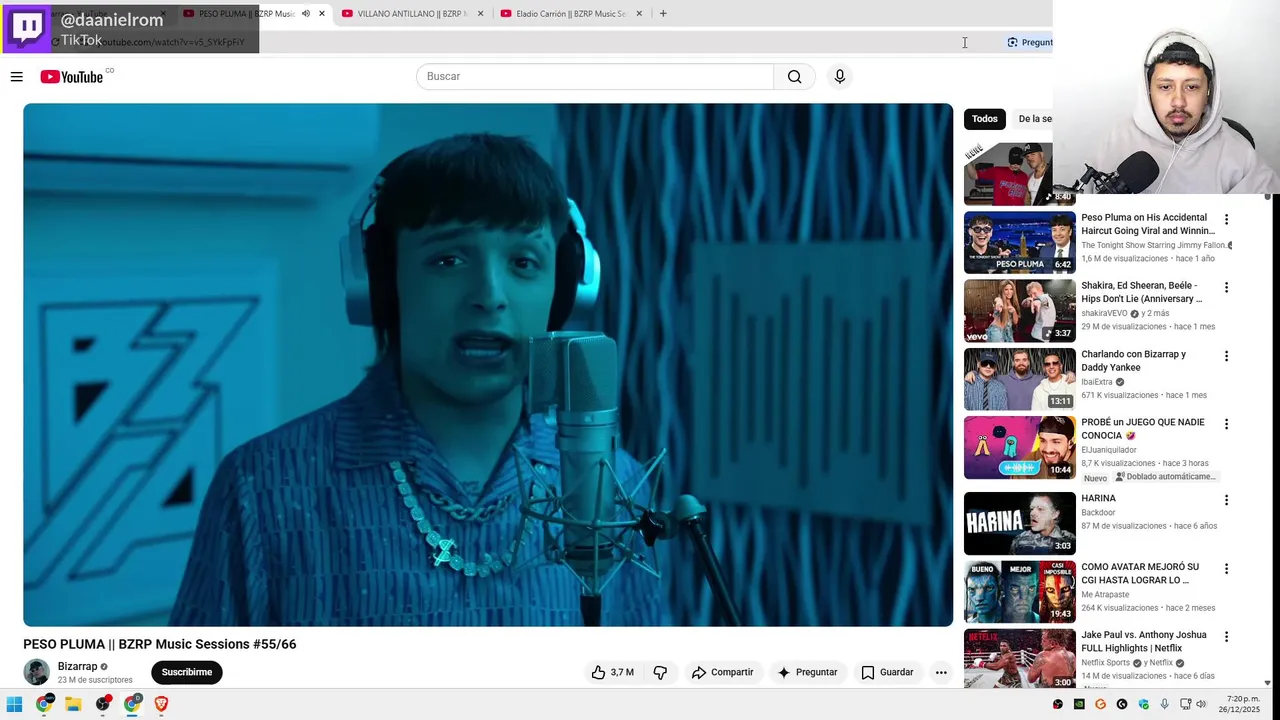Like the video with 3,7 M likes
1280x720 pixels.
pyautogui.click(x=612, y=672)
